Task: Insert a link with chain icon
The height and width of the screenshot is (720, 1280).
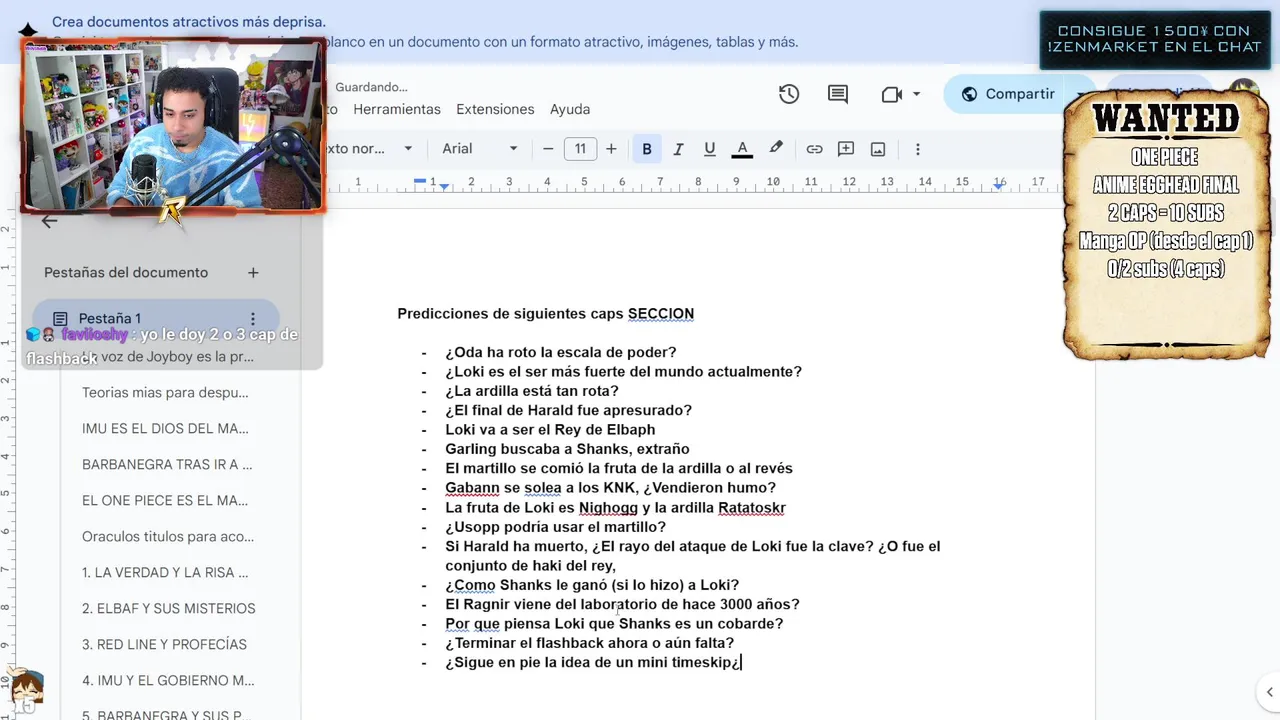Action: (814, 149)
